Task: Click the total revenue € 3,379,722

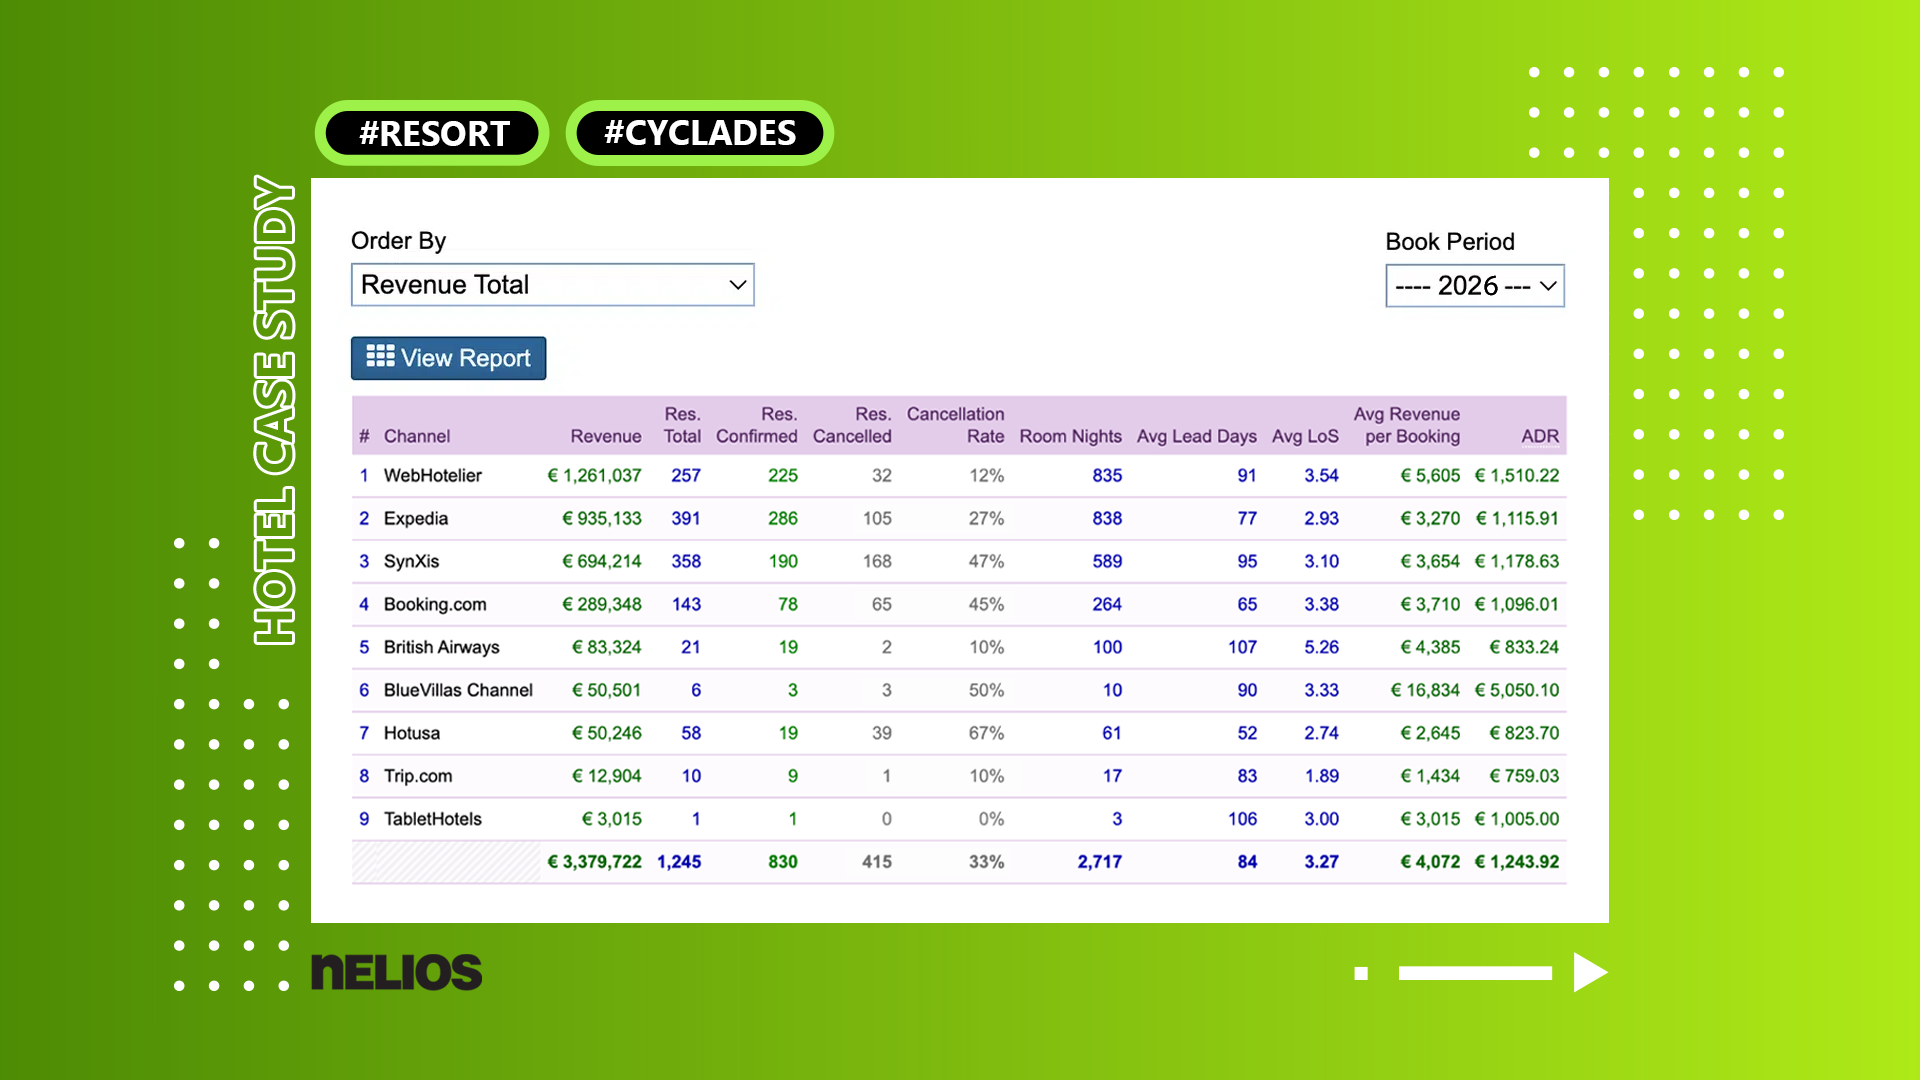Action: [x=594, y=862]
